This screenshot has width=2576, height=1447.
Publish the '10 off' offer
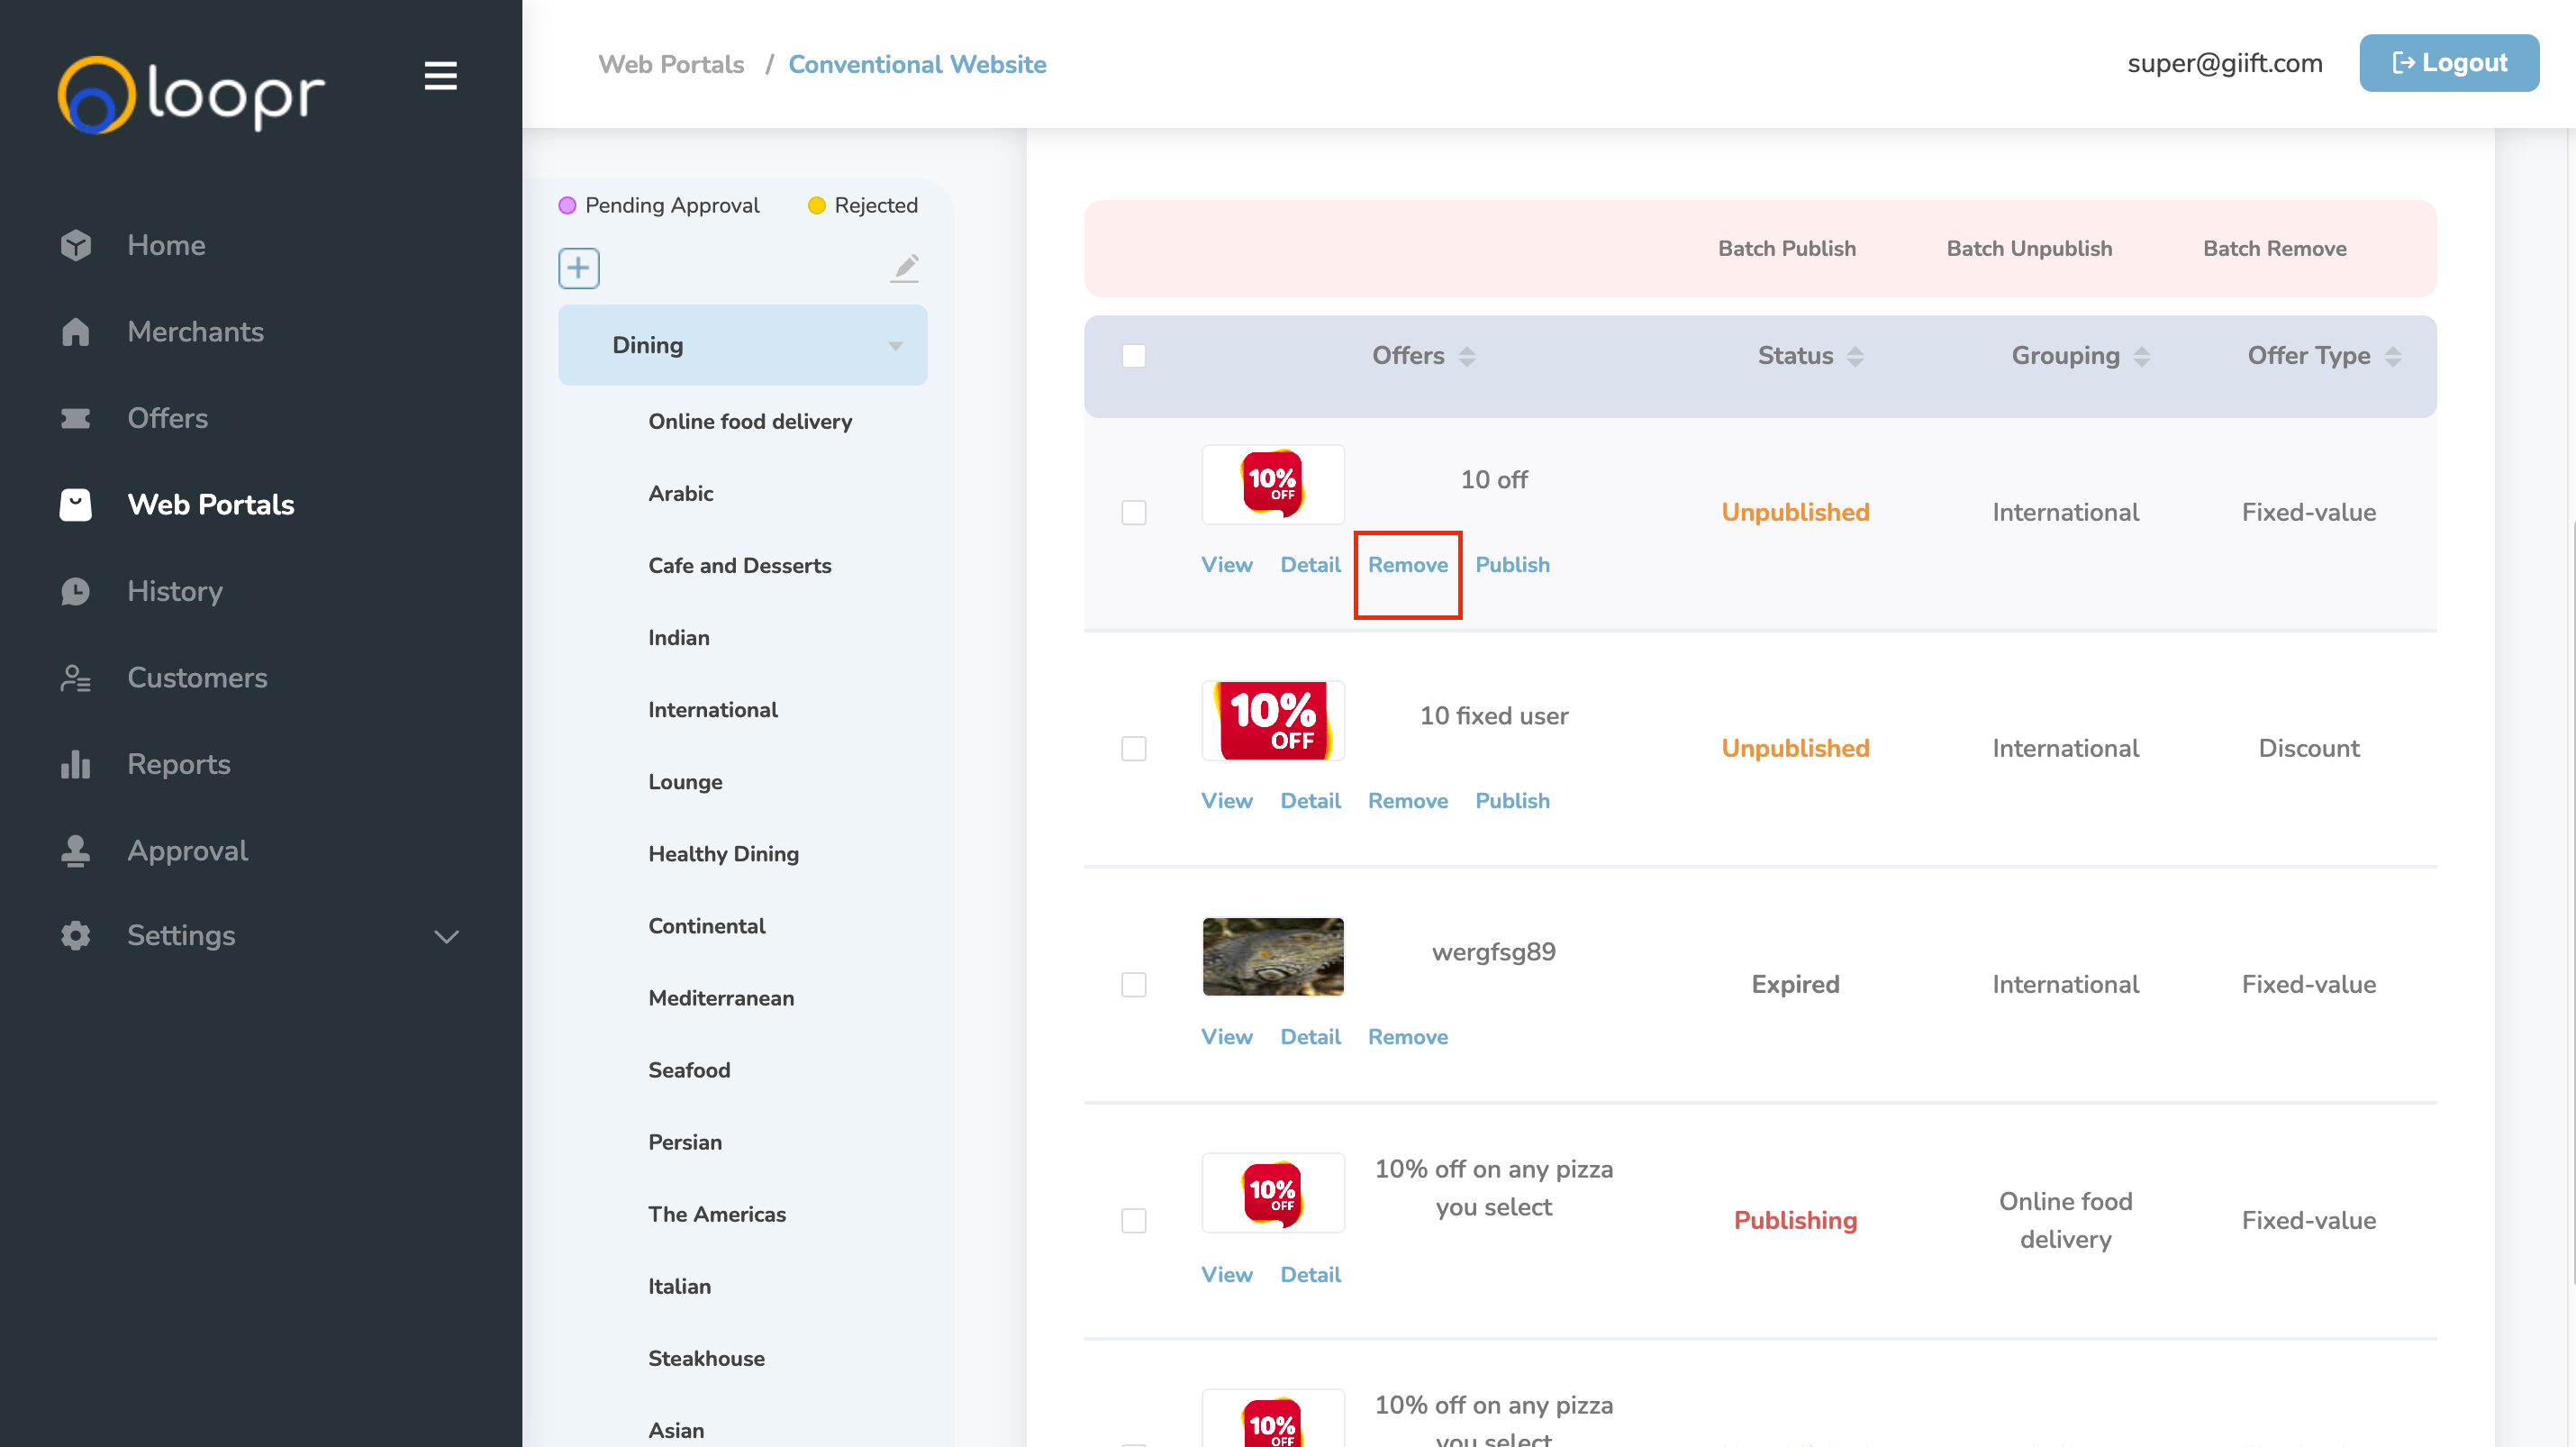[x=1512, y=564]
